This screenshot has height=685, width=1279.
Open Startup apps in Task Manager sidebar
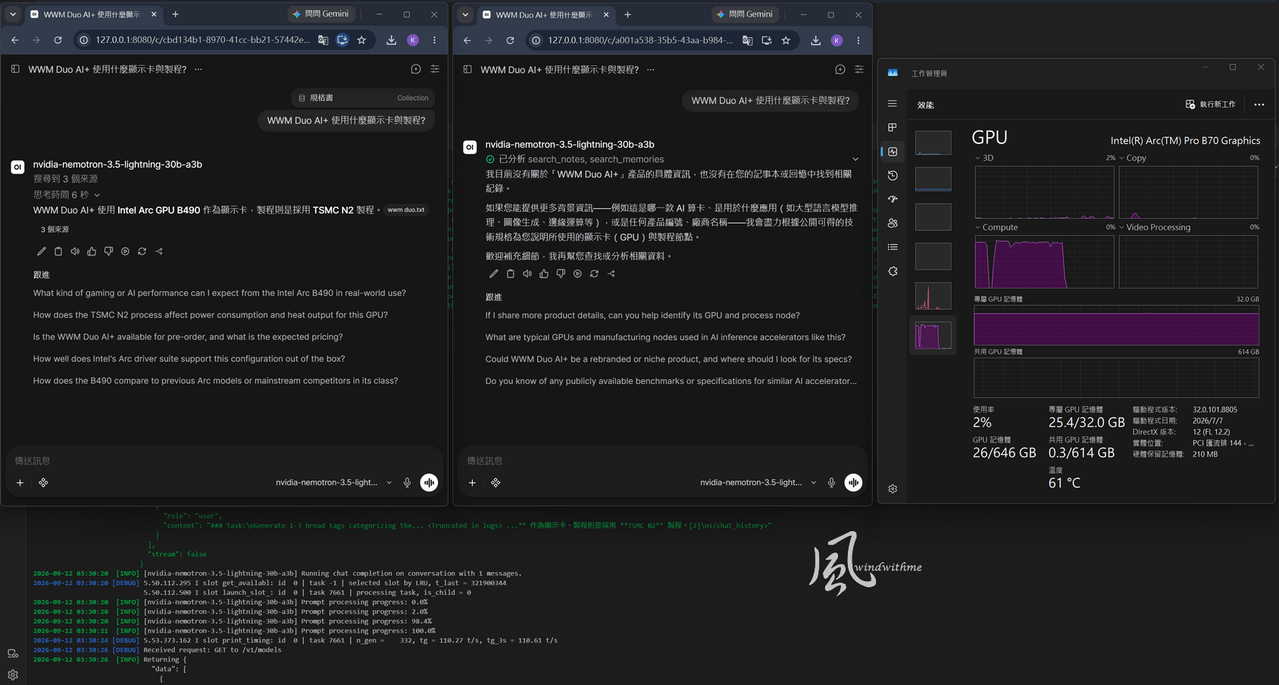(x=893, y=199)
